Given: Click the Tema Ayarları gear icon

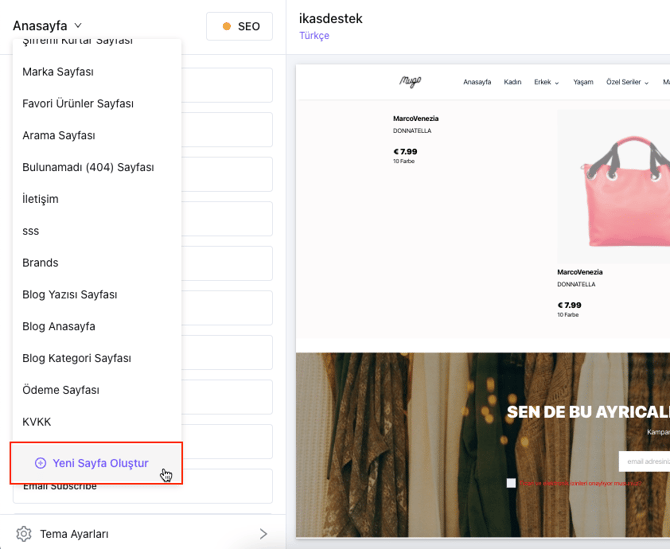Looking at the screenshot, I should pos(24,534).
